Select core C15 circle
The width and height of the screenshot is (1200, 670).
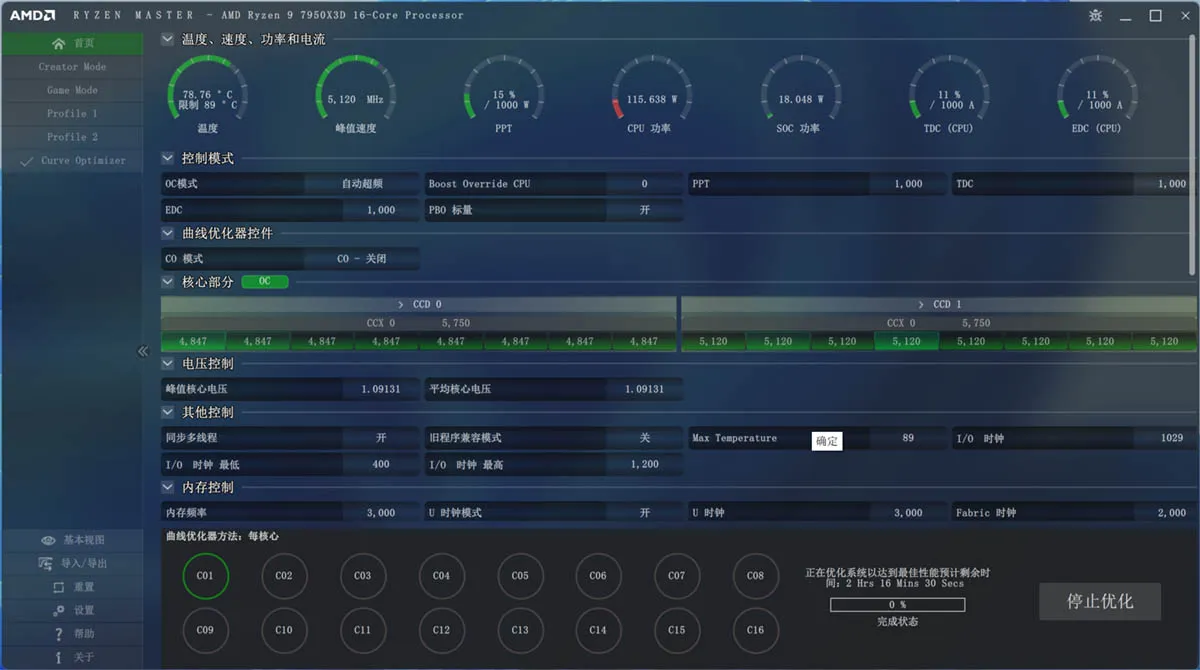pyautogui.click(x=677, y=630)
